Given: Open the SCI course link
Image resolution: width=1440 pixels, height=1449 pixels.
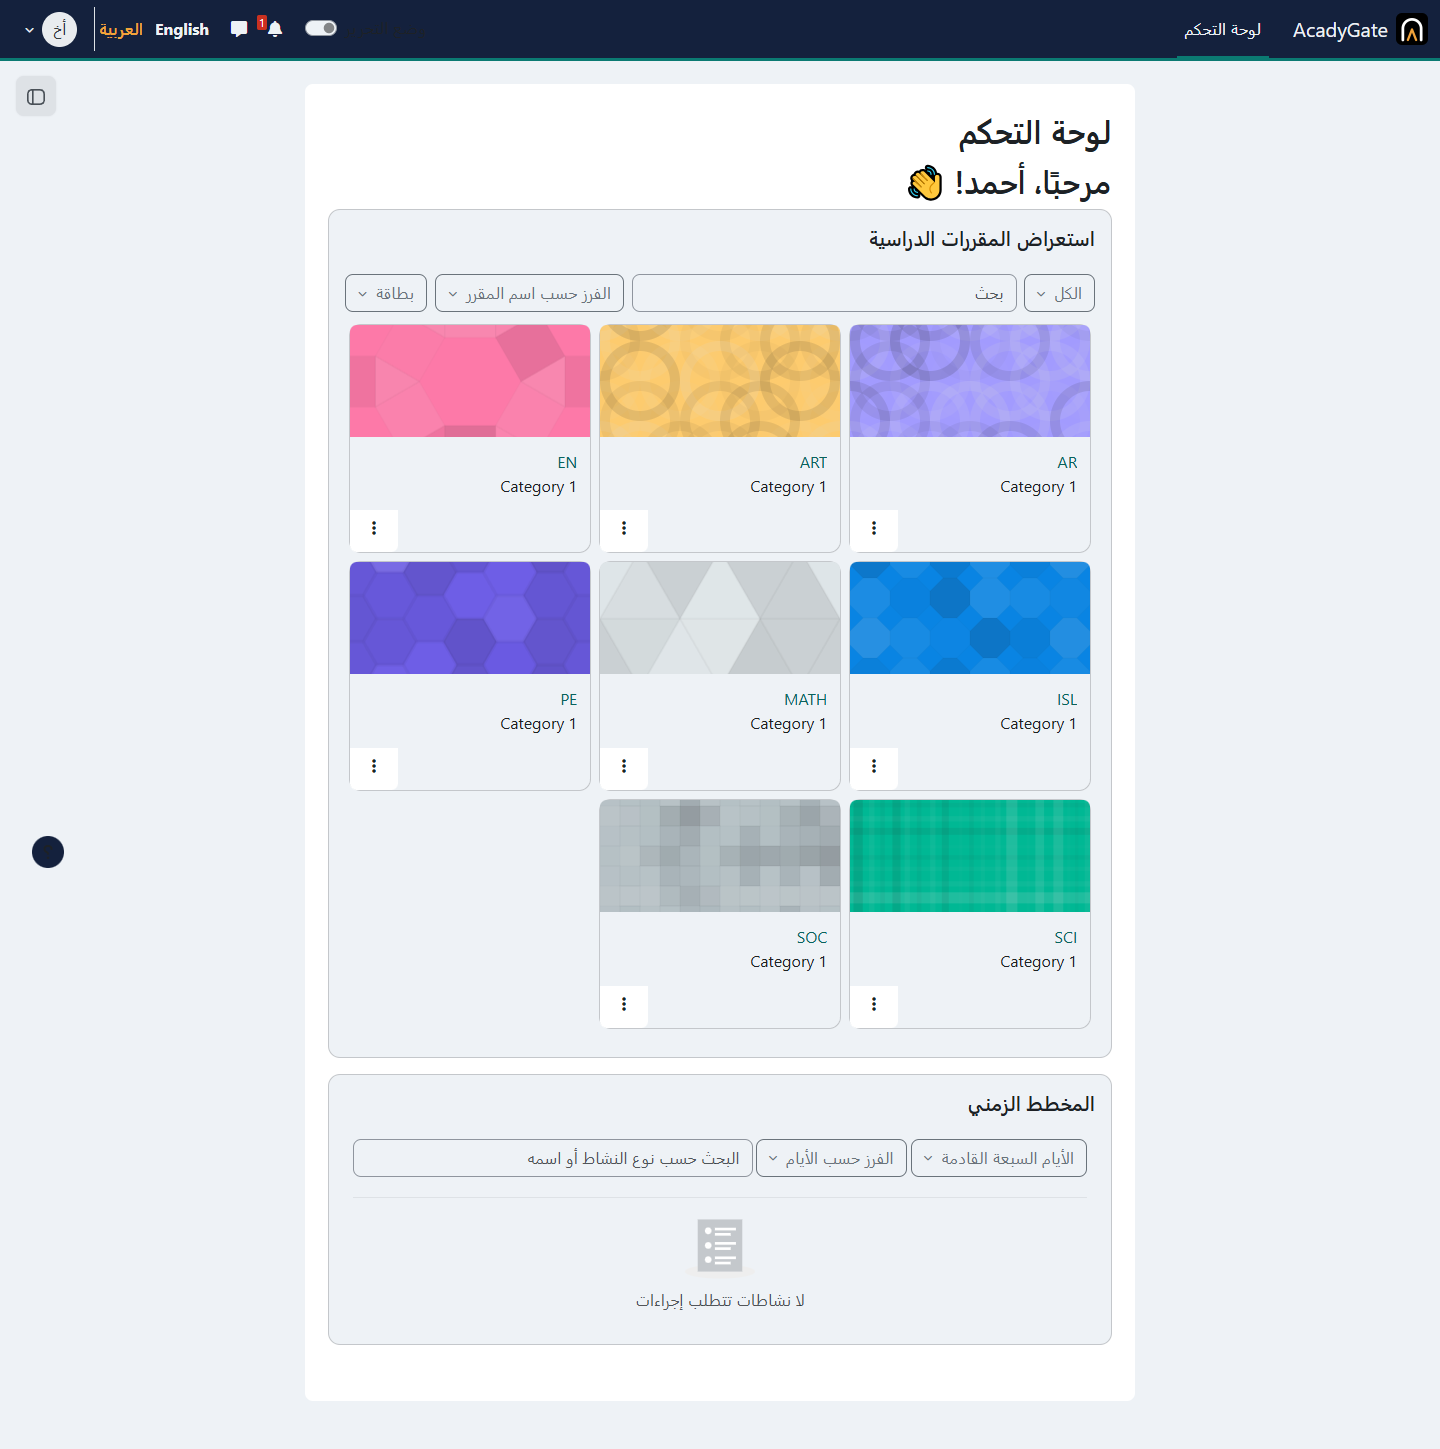Looking at the screenshot, I should pos(1065,938).
